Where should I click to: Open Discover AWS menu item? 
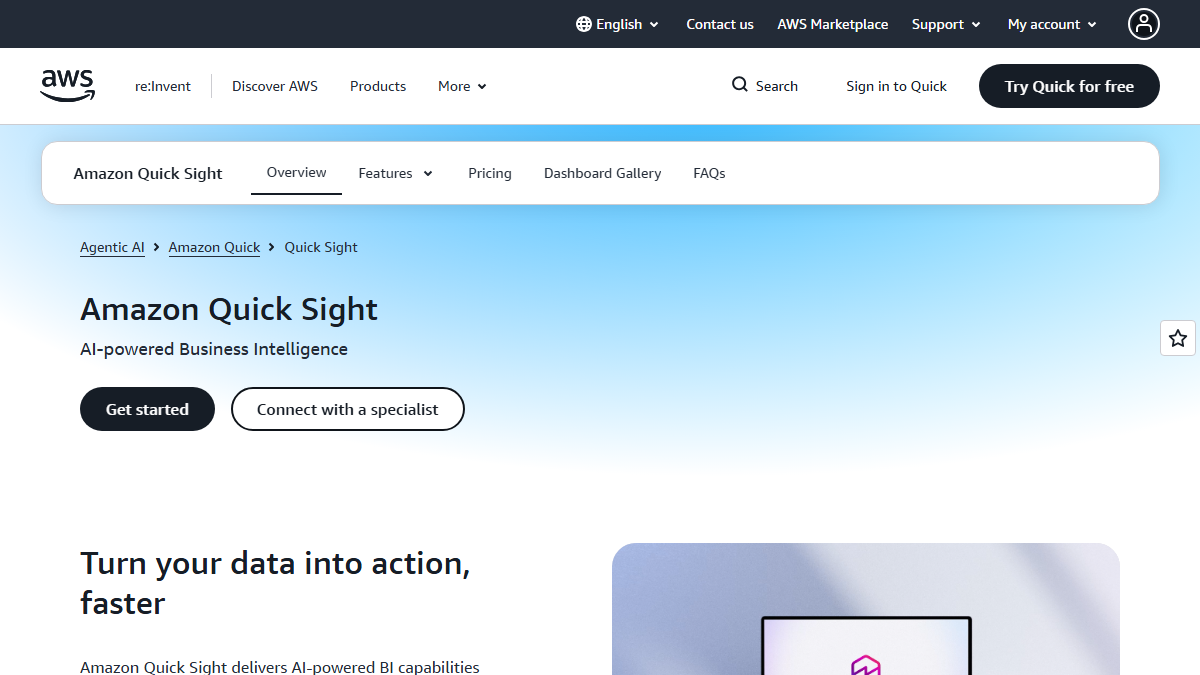[275, 86]
